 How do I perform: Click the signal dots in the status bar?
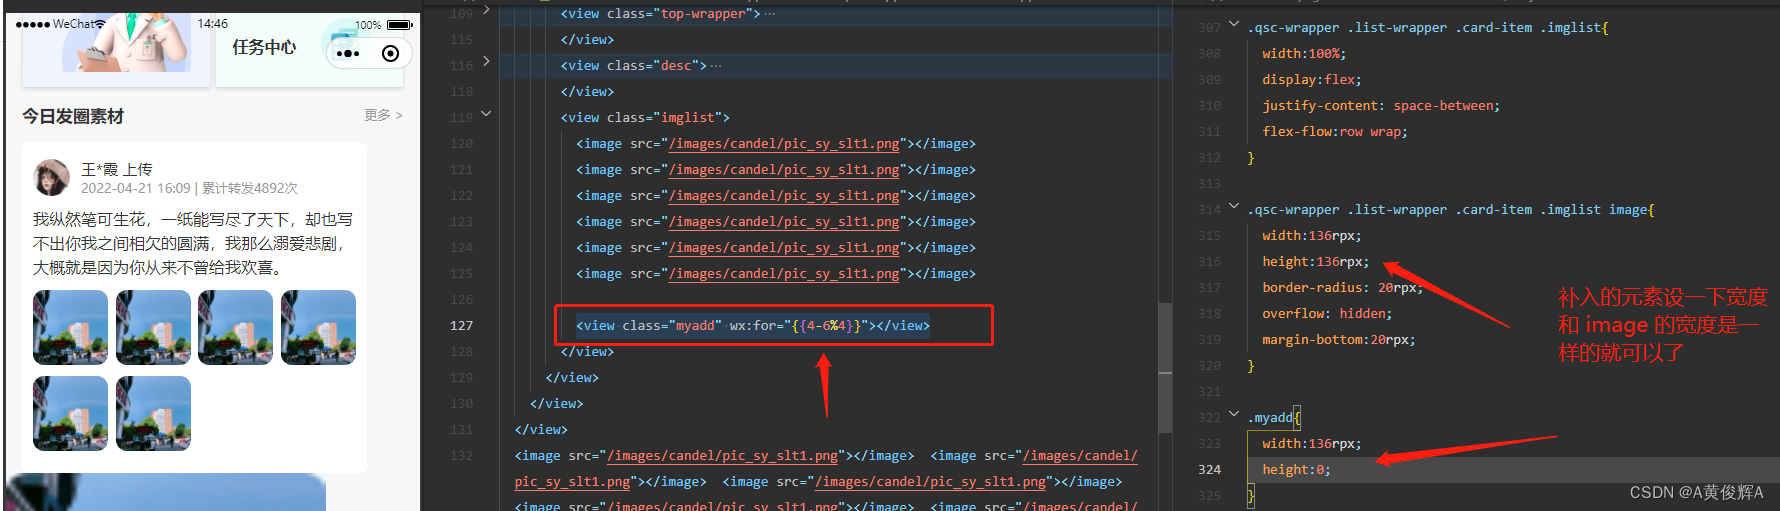(32, 24)
